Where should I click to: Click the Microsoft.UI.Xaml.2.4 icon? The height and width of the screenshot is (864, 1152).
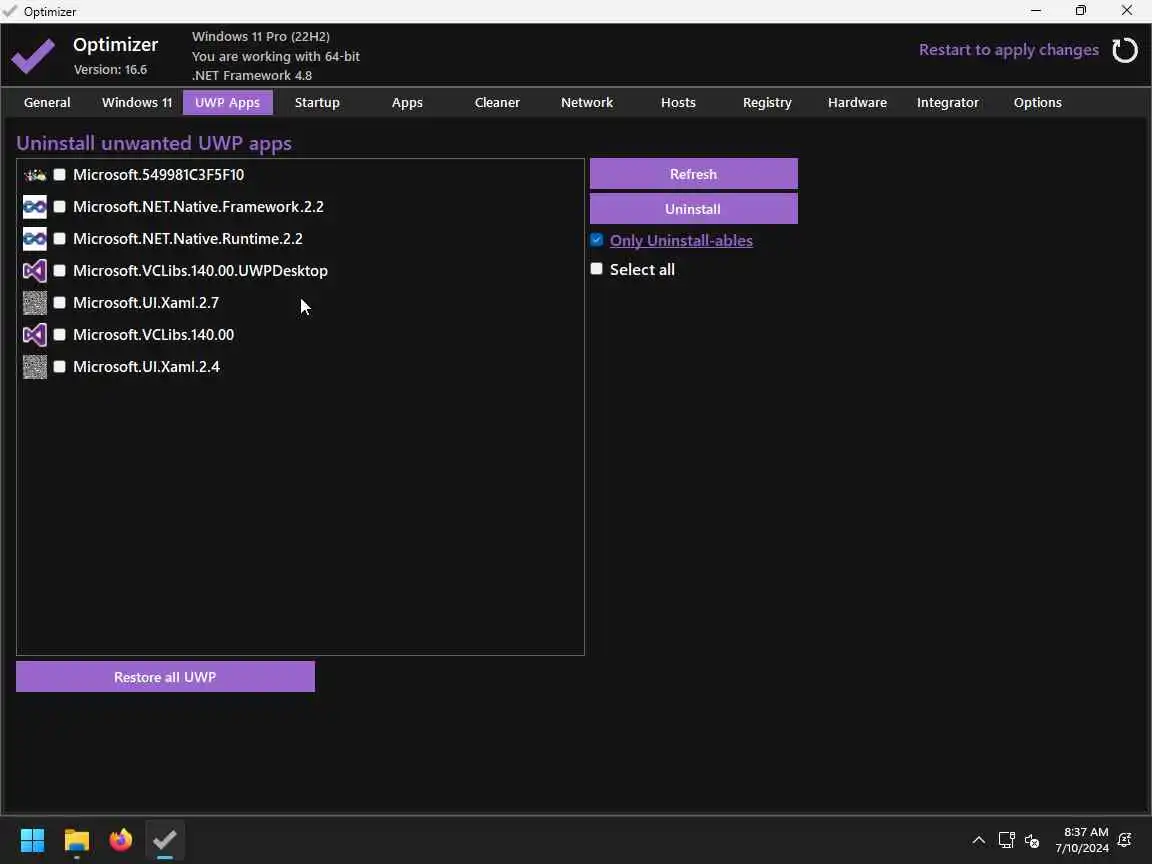[35, 367]
